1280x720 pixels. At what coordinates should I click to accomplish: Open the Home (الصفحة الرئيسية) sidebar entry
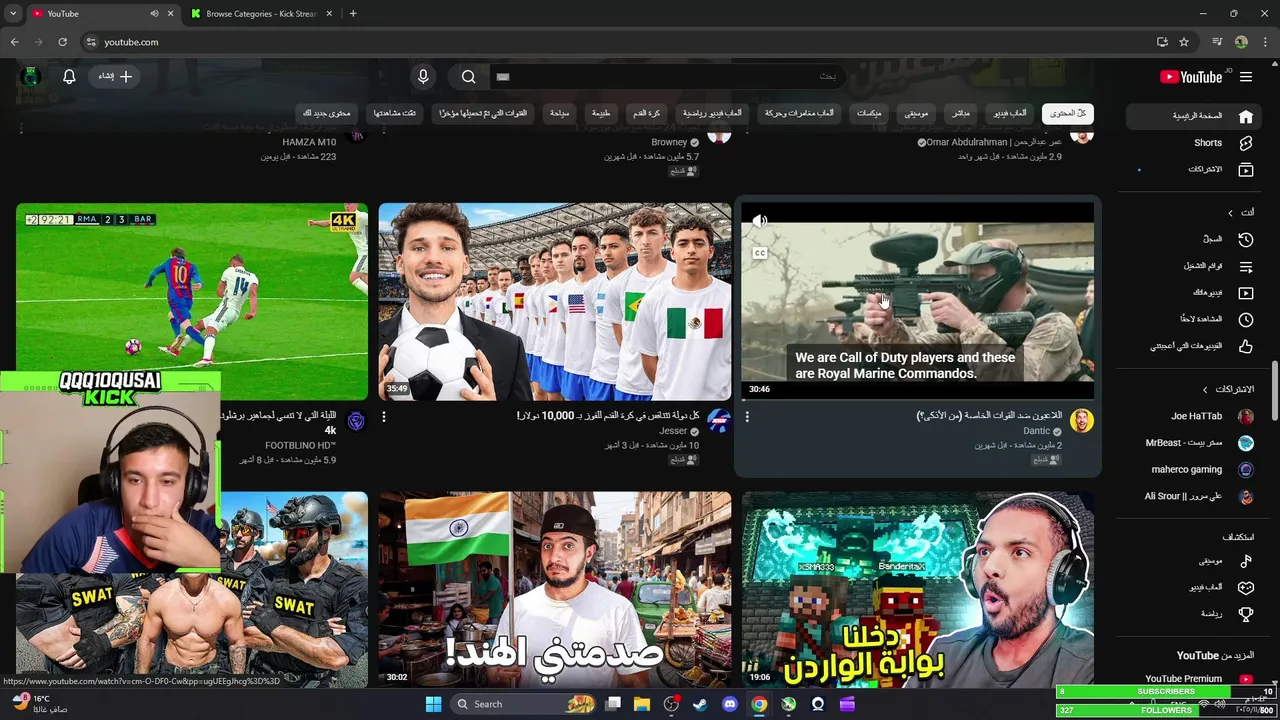[1194, 116]
